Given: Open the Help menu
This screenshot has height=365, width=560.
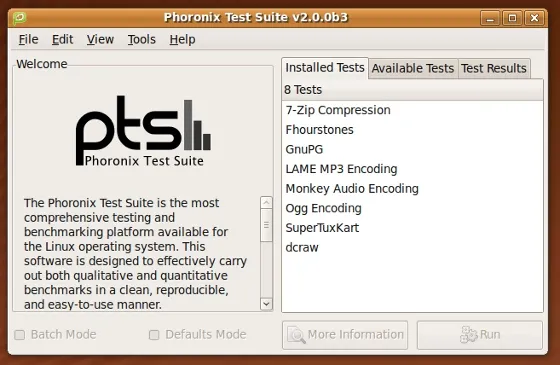Looking at the screenshot, I should coord(182,39).
